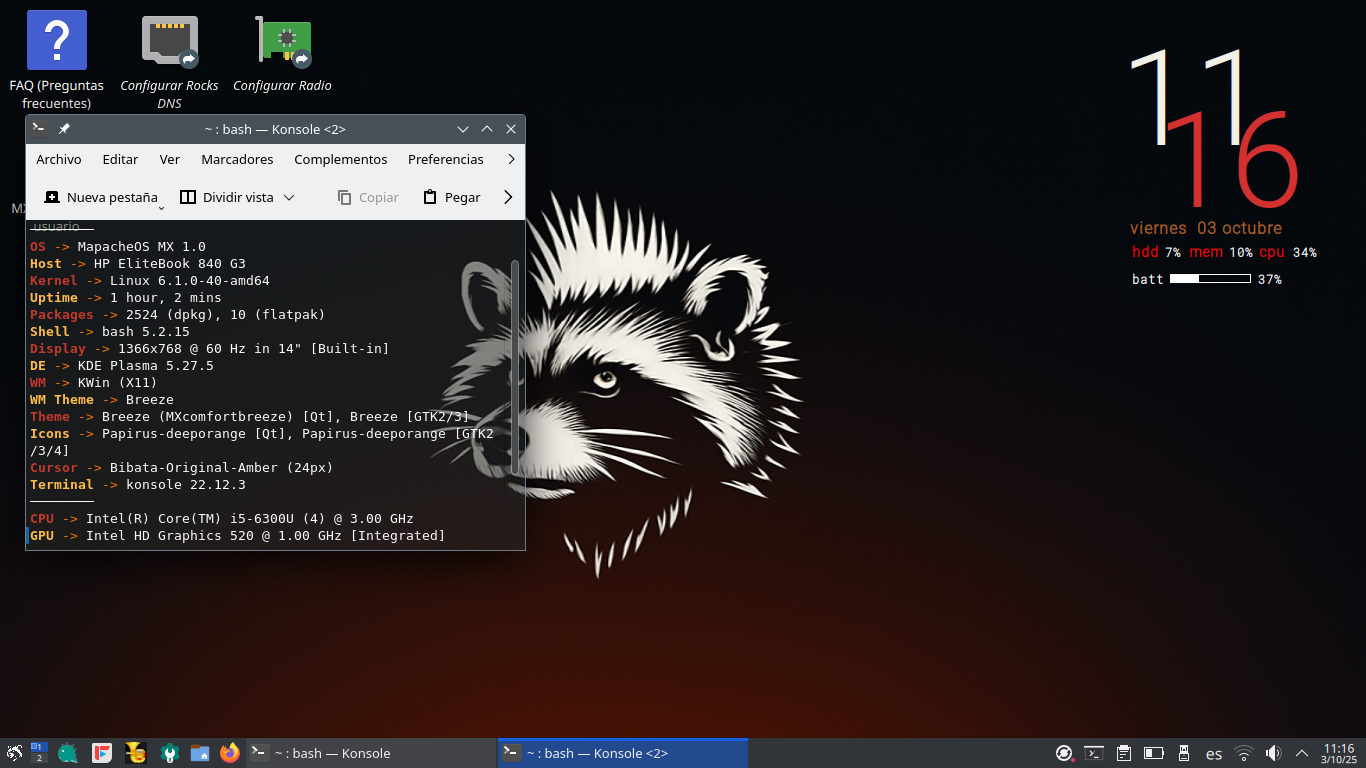1366x768 pixels.
Task: Click the 'WM -> KWin (X11)' line
Action: 94,383
